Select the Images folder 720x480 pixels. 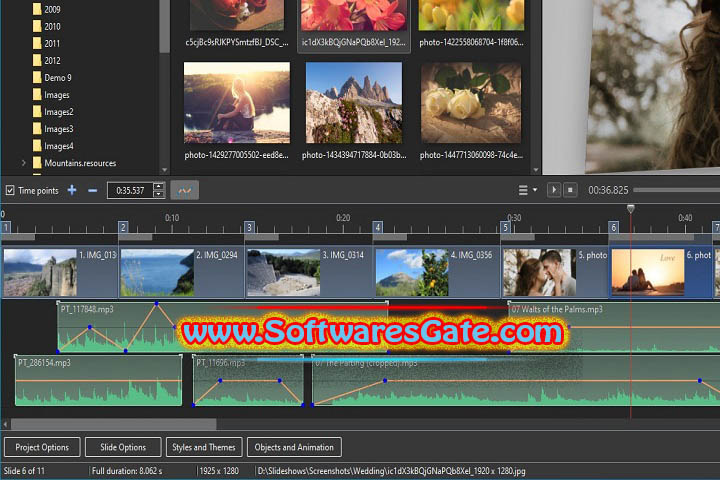pos(51,95)
